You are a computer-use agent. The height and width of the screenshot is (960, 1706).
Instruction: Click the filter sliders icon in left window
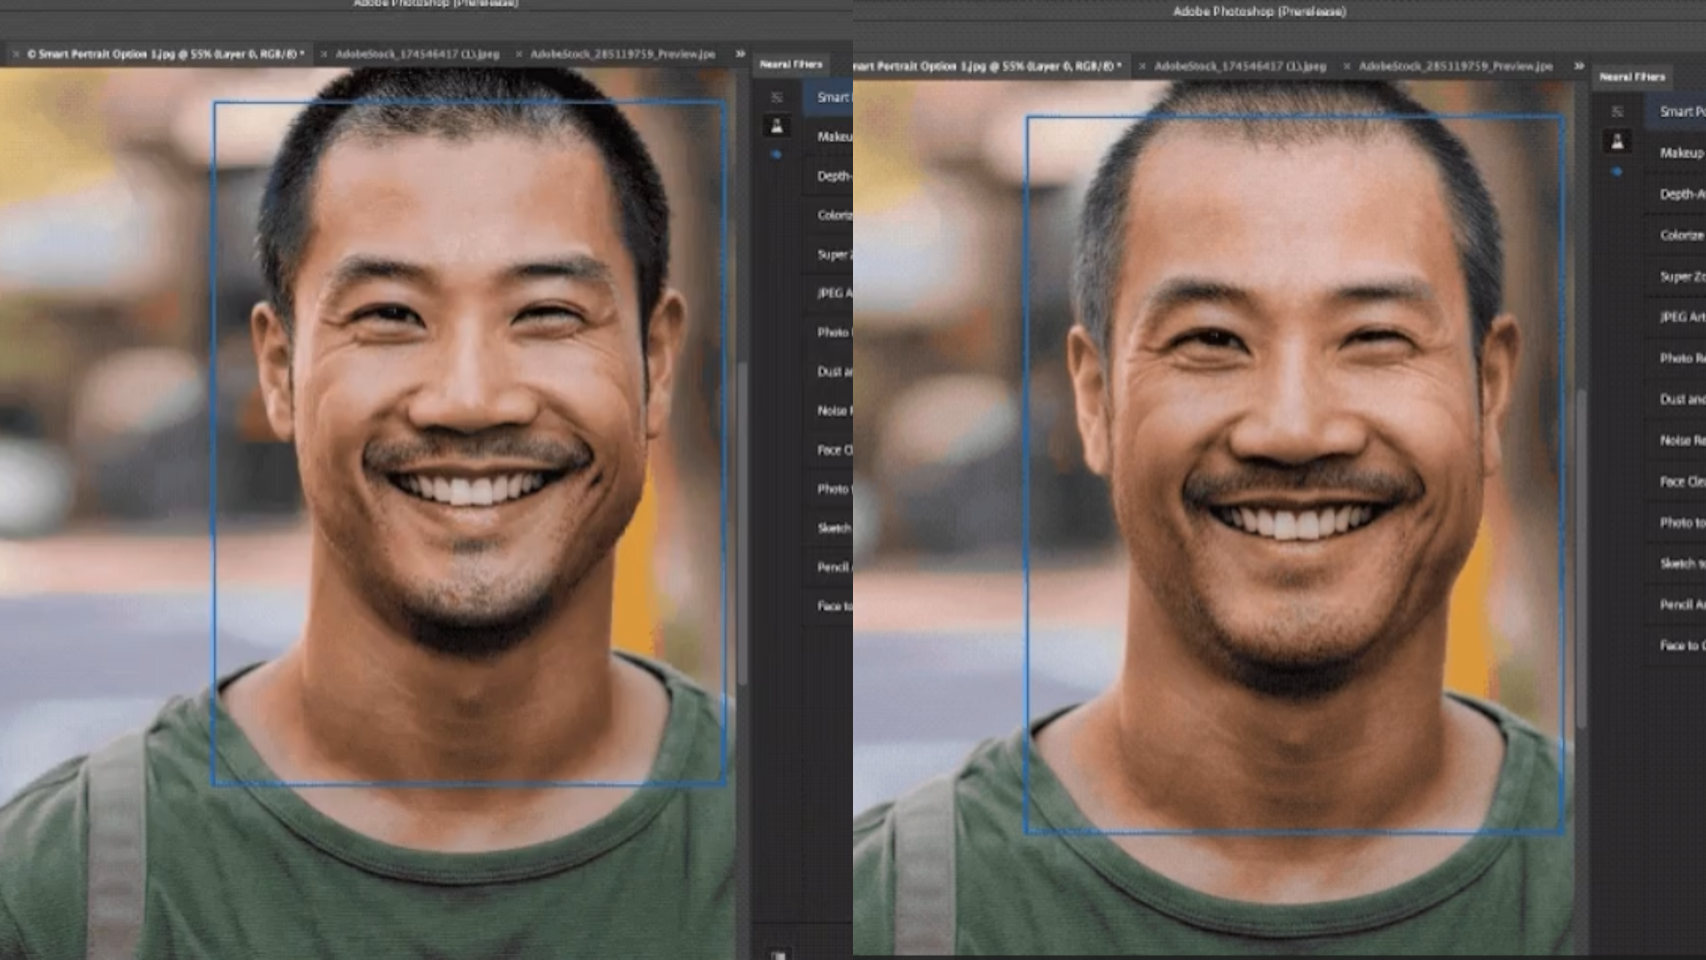tap(777, 97)
